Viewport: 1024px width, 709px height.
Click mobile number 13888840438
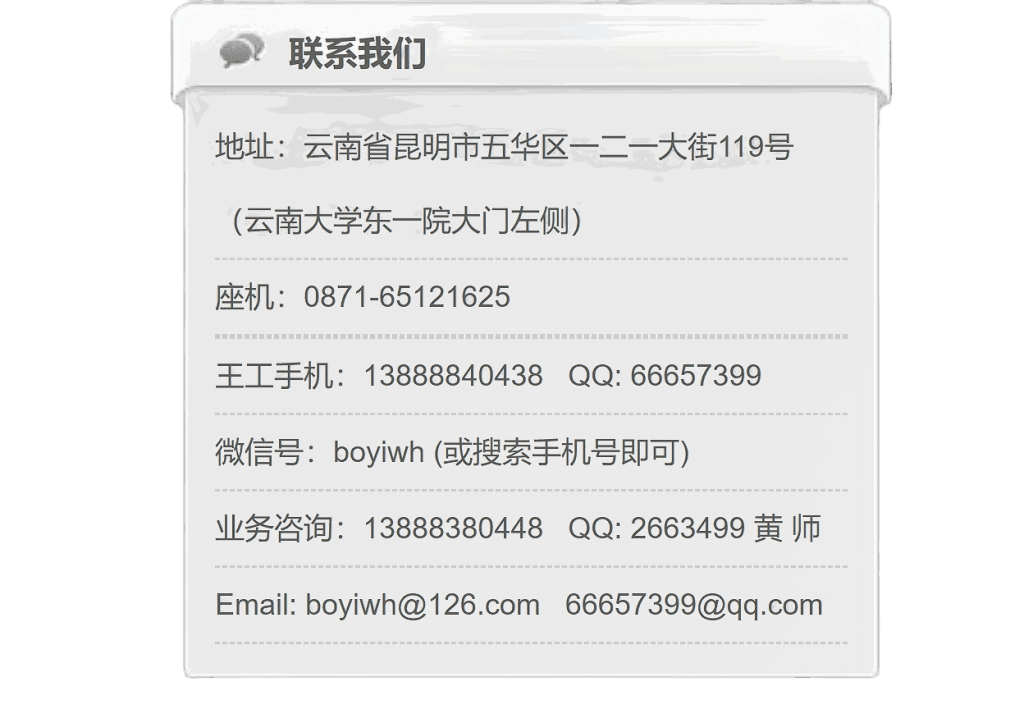coord(453,375)
